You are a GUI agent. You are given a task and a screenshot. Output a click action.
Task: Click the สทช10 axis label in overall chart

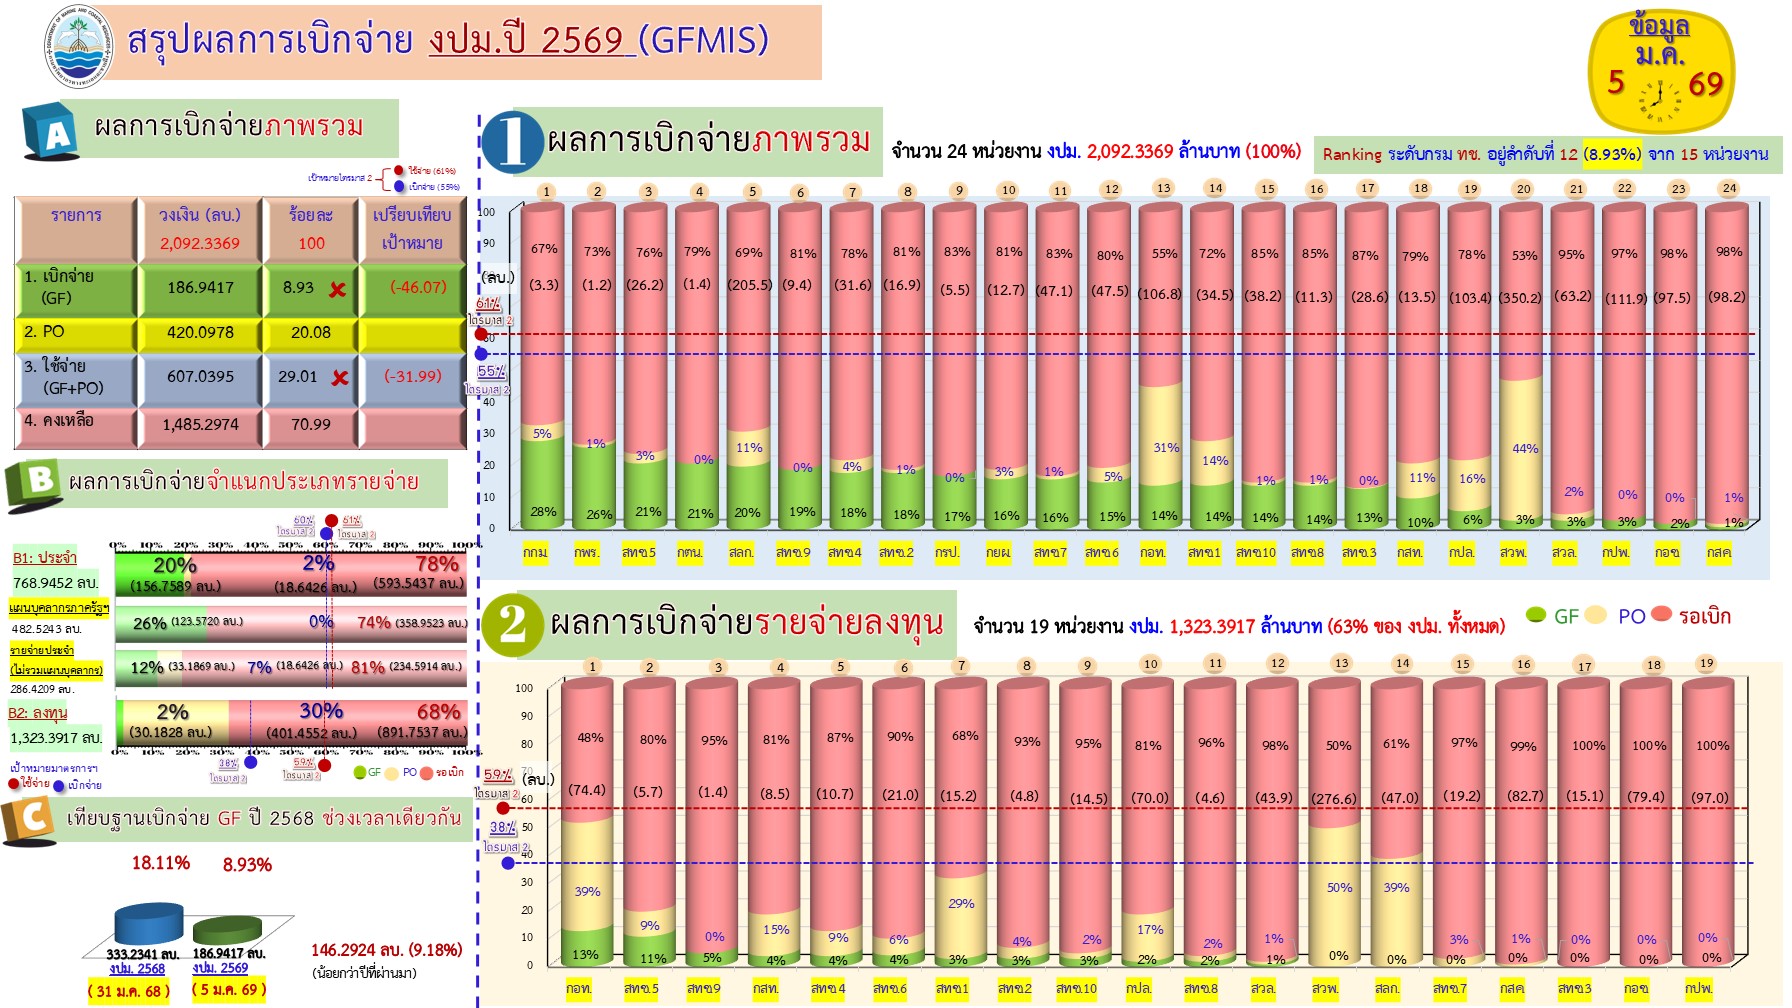[x=1256, y=553]
